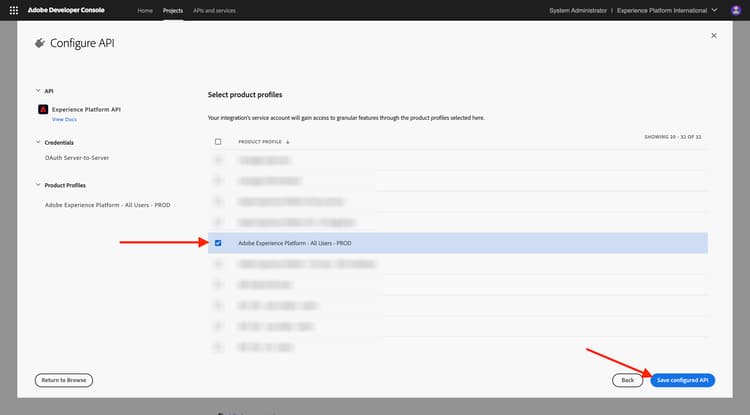Open APIs and services tab
Image resolution: width=750 pixels, height=415 pixels.
coord(214,11)
